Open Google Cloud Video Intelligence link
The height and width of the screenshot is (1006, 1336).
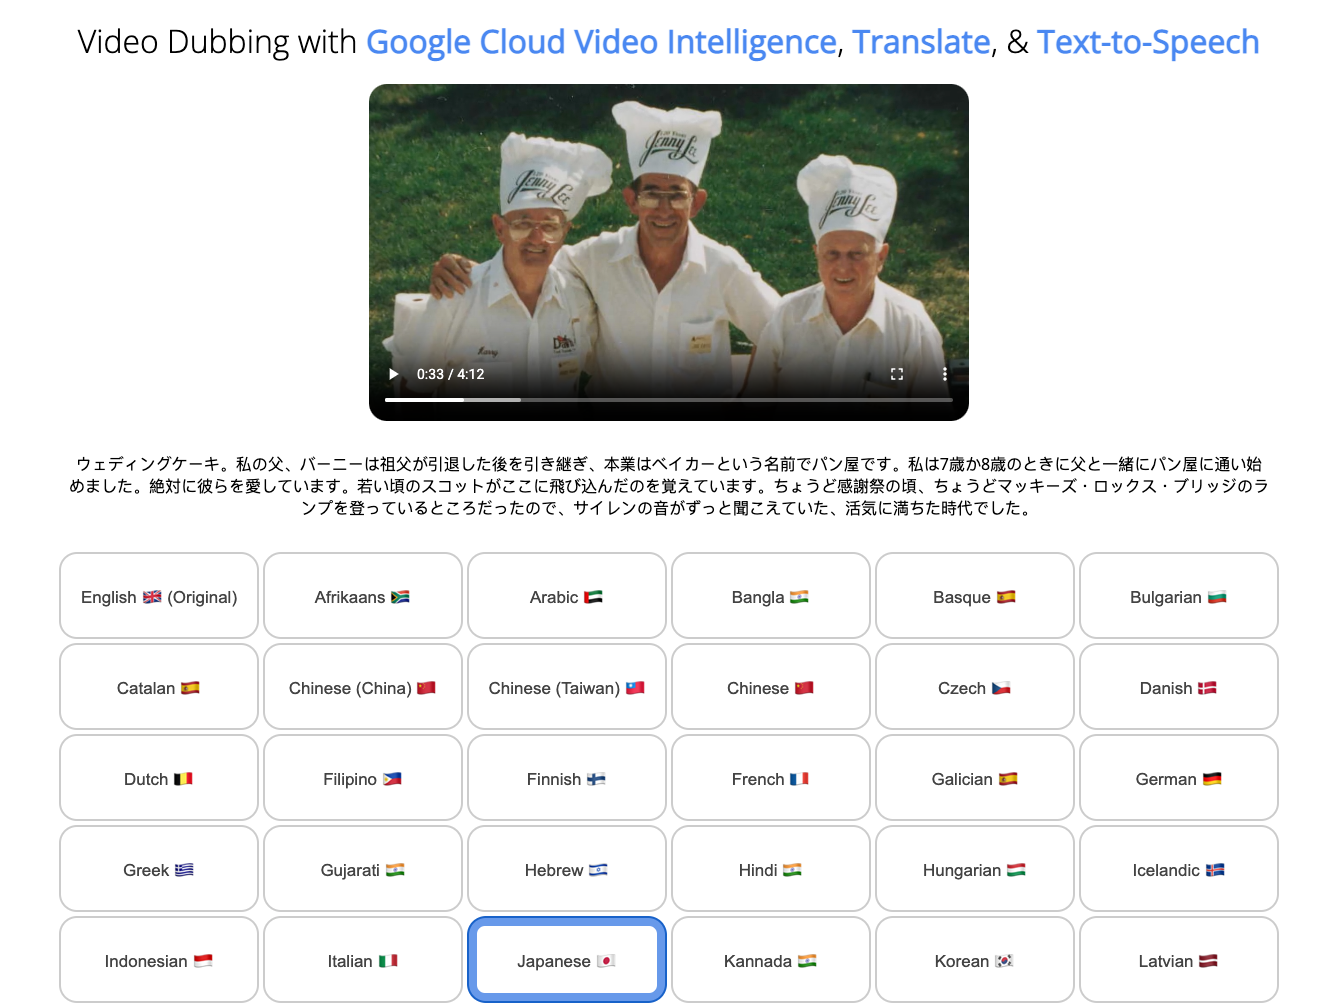coord(601,42)
